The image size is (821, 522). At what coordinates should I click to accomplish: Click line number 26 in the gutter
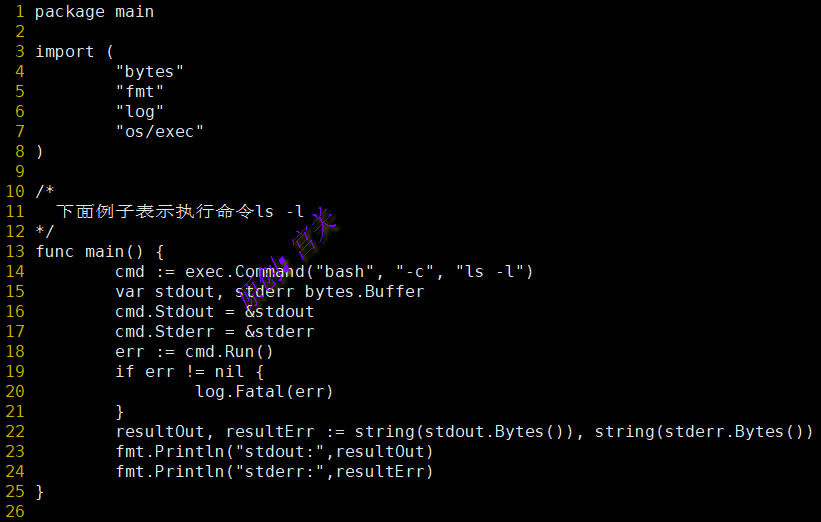pyautogui.click(x=14, y=512)
